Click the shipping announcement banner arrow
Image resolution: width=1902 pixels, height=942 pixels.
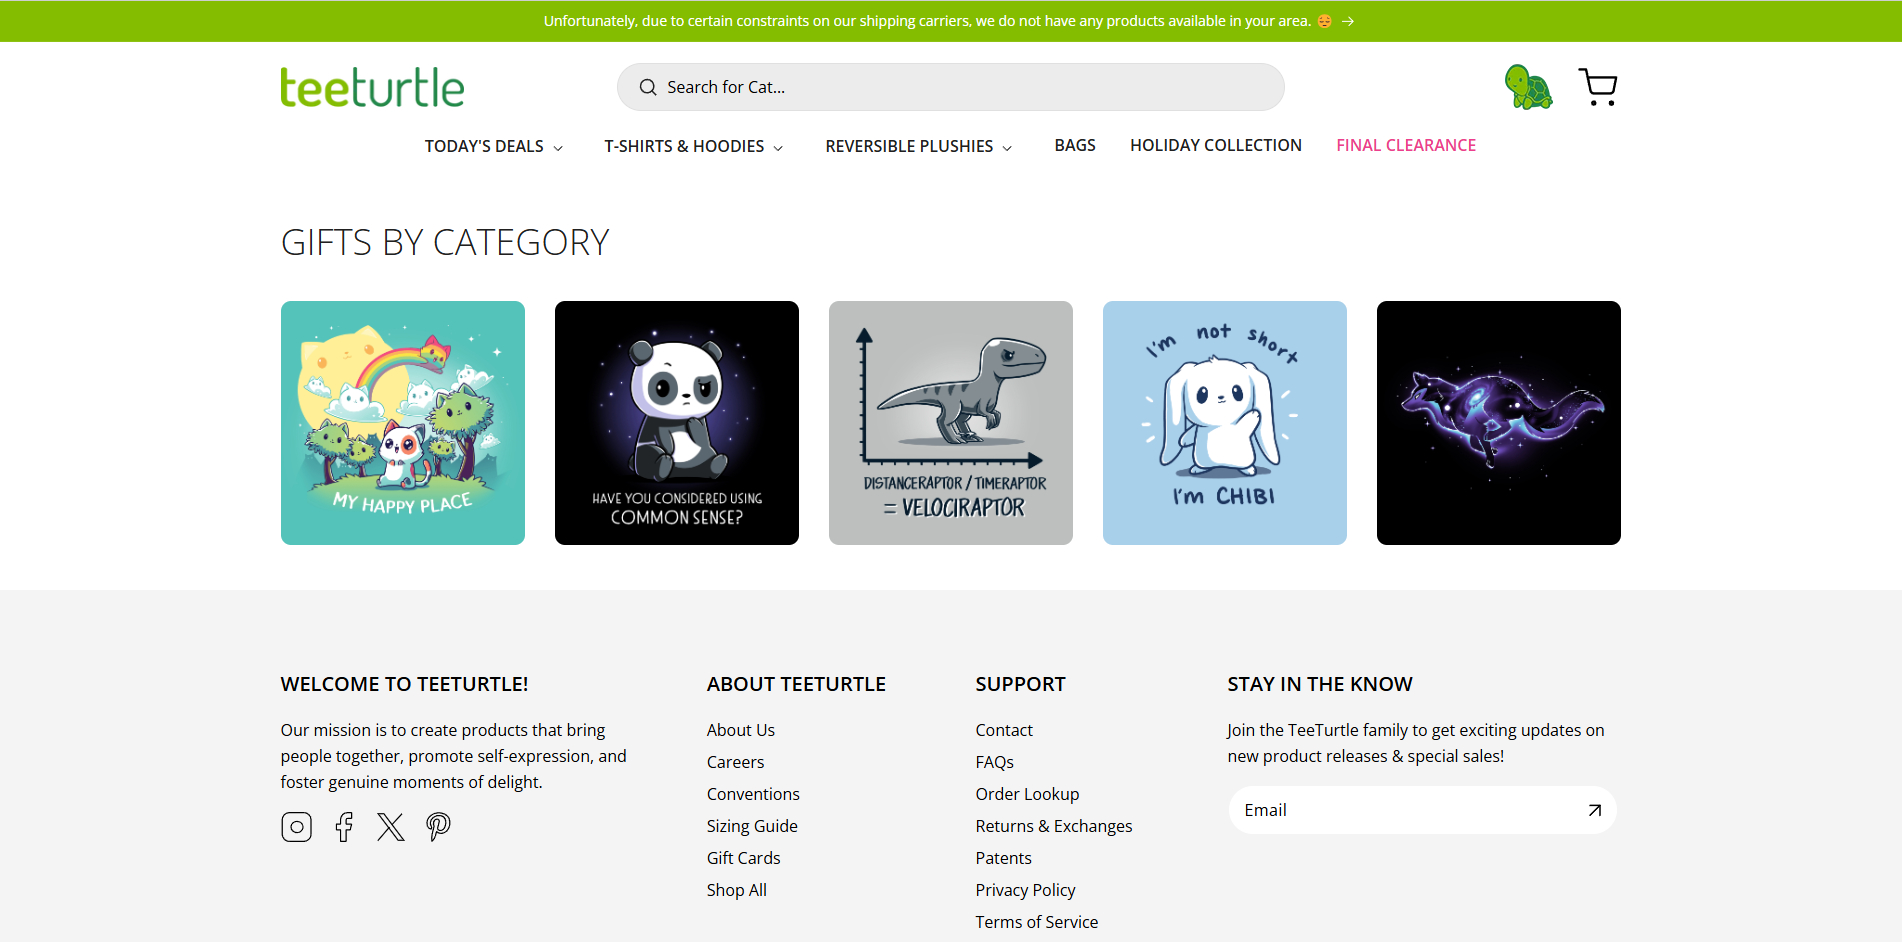[x=1348, y=20]
